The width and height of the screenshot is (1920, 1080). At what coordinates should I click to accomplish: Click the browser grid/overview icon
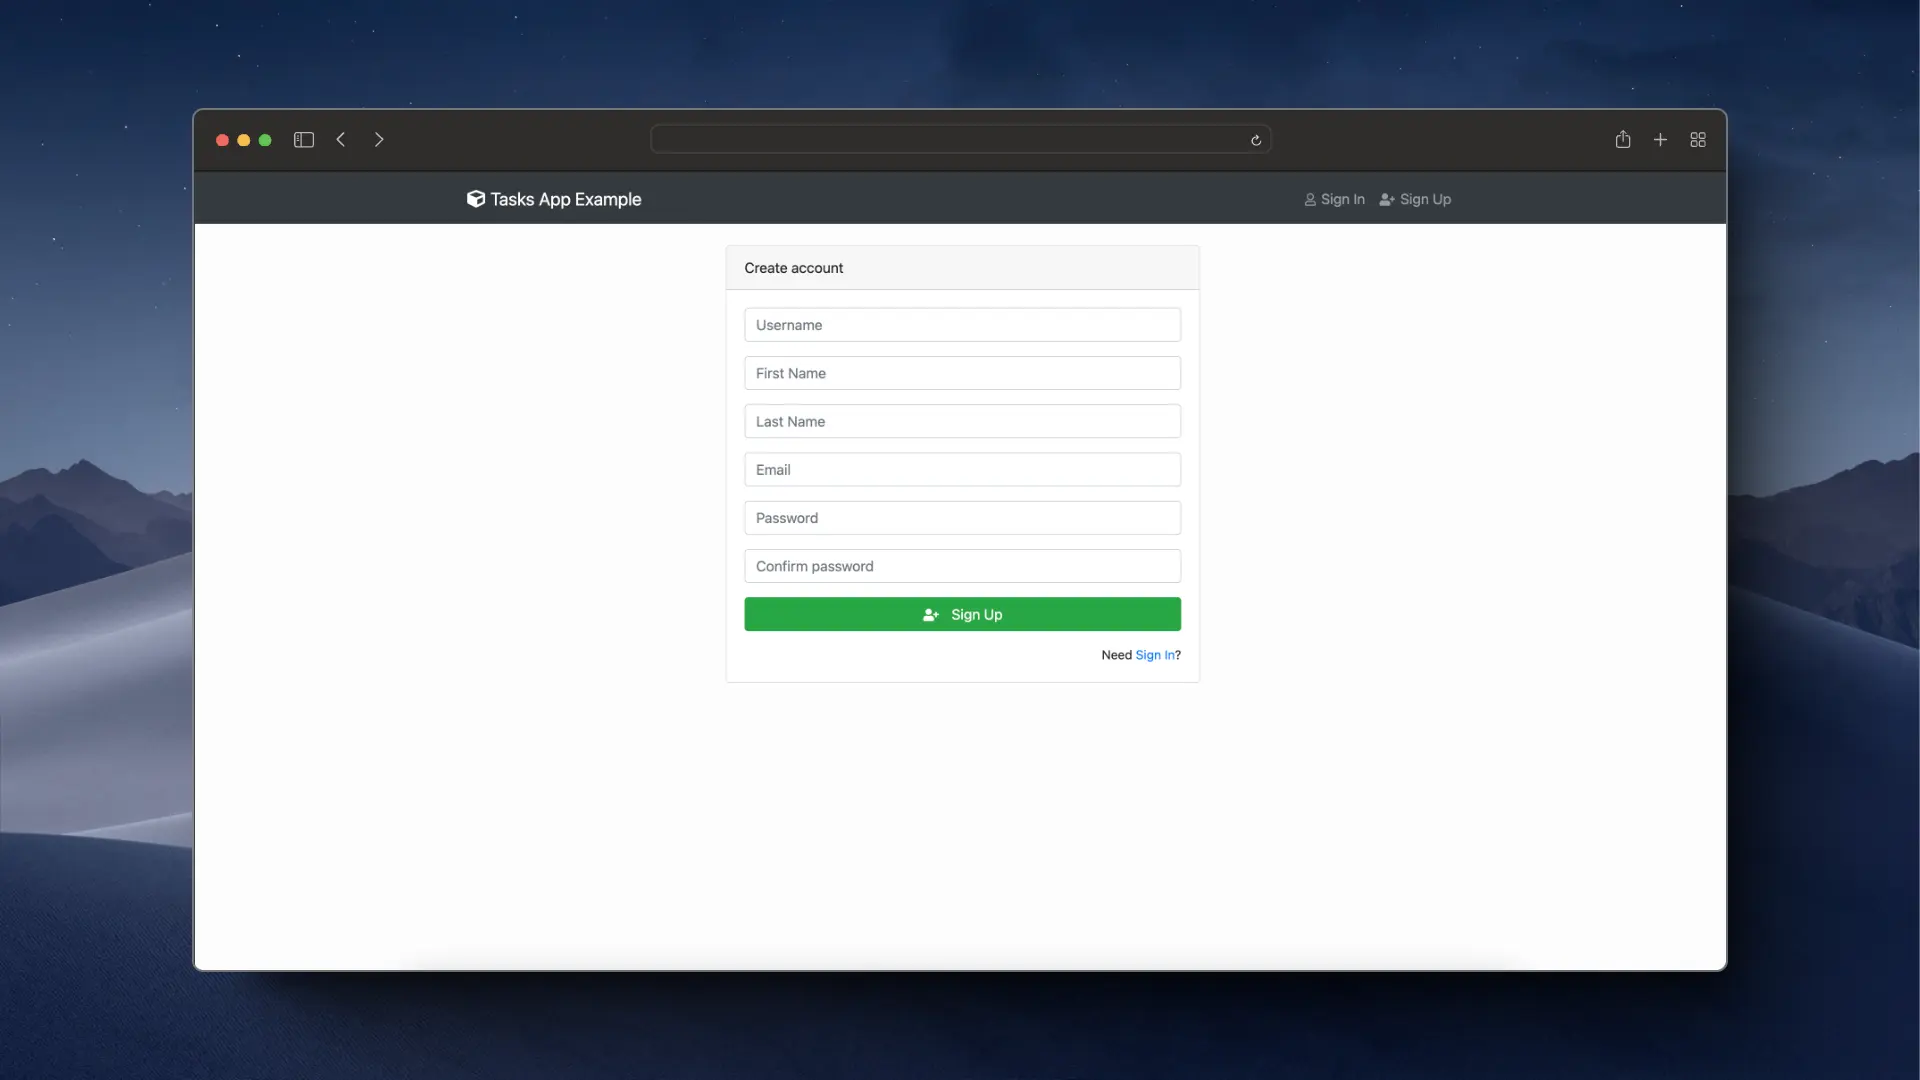(x=1698, y=140)
